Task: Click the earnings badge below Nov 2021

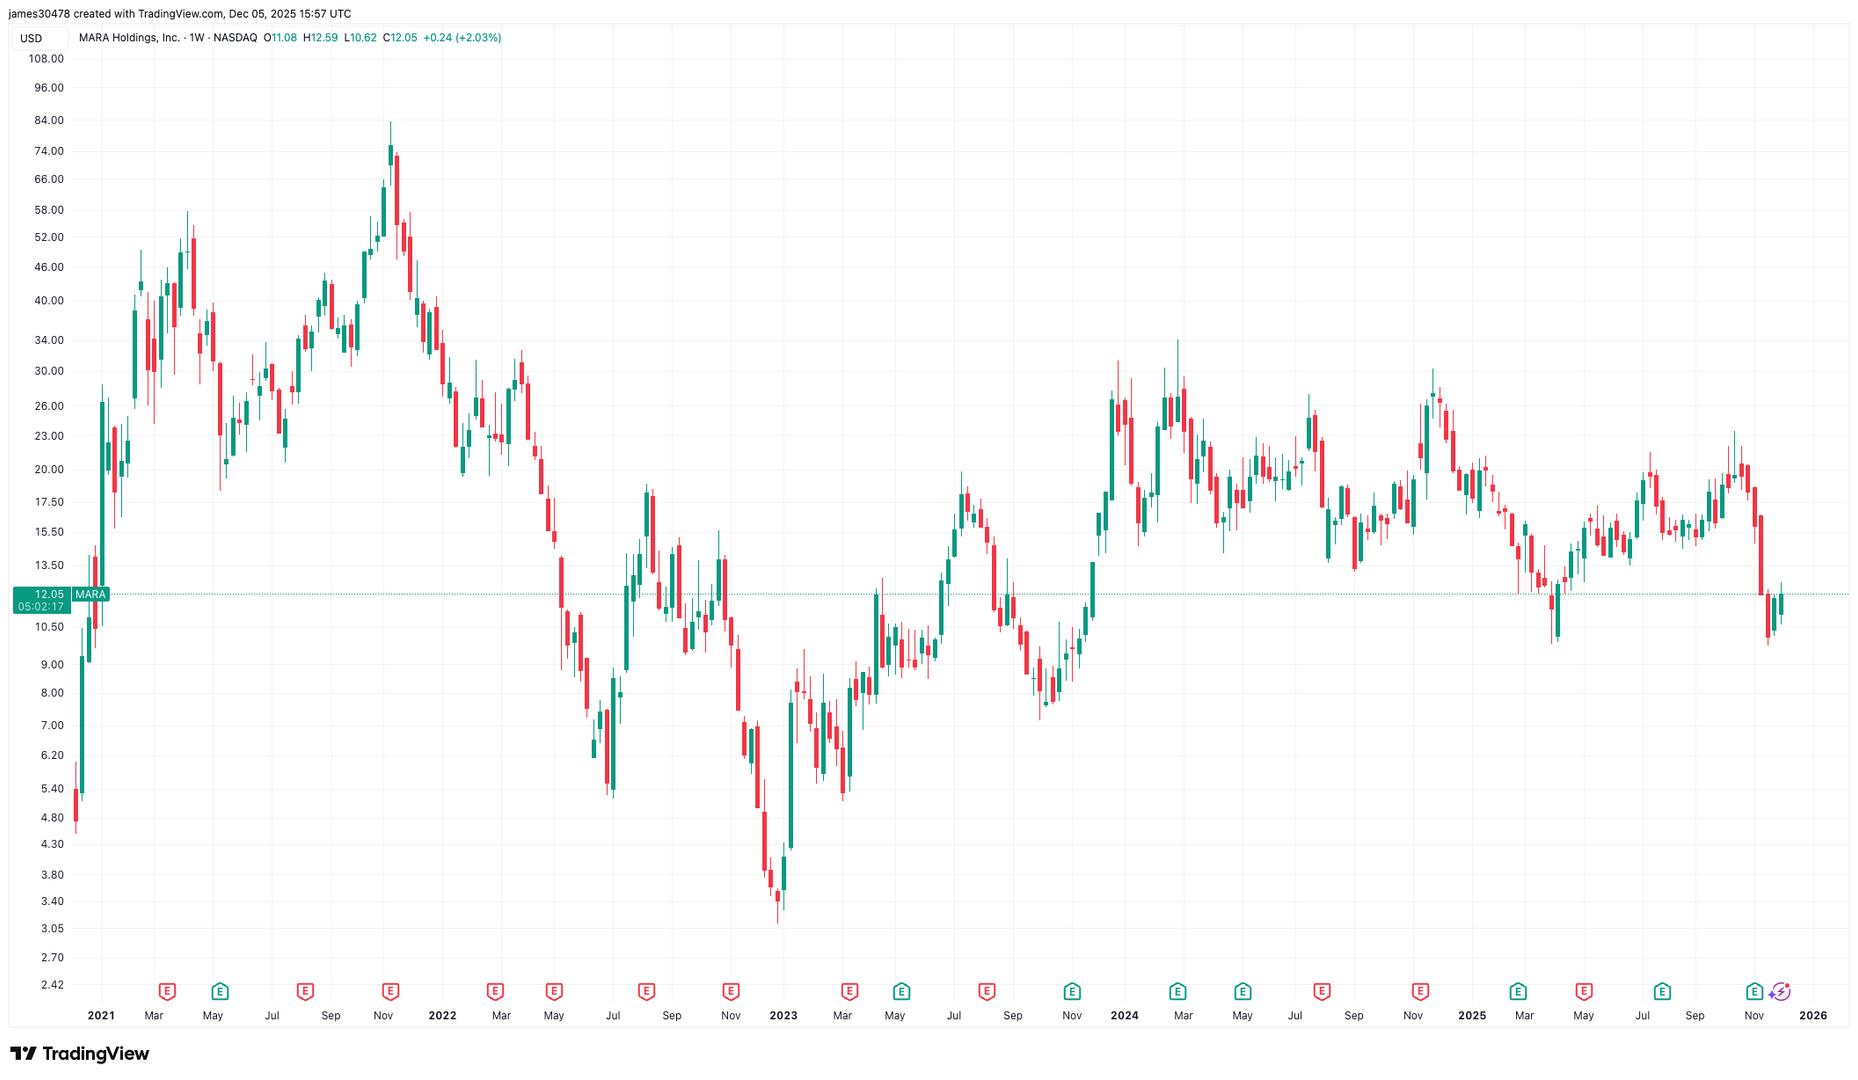Action: coord(390,991)
